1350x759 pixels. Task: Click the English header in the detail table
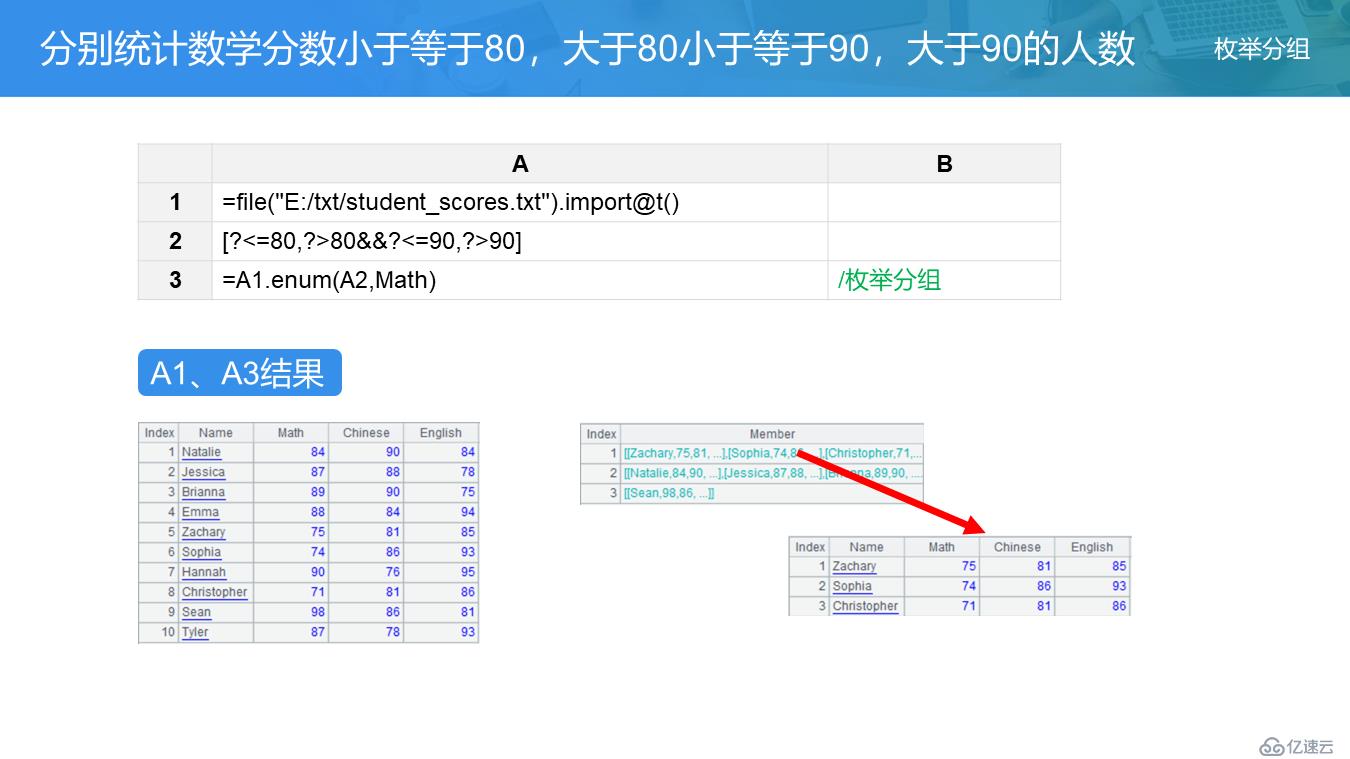coord(1092,547)
